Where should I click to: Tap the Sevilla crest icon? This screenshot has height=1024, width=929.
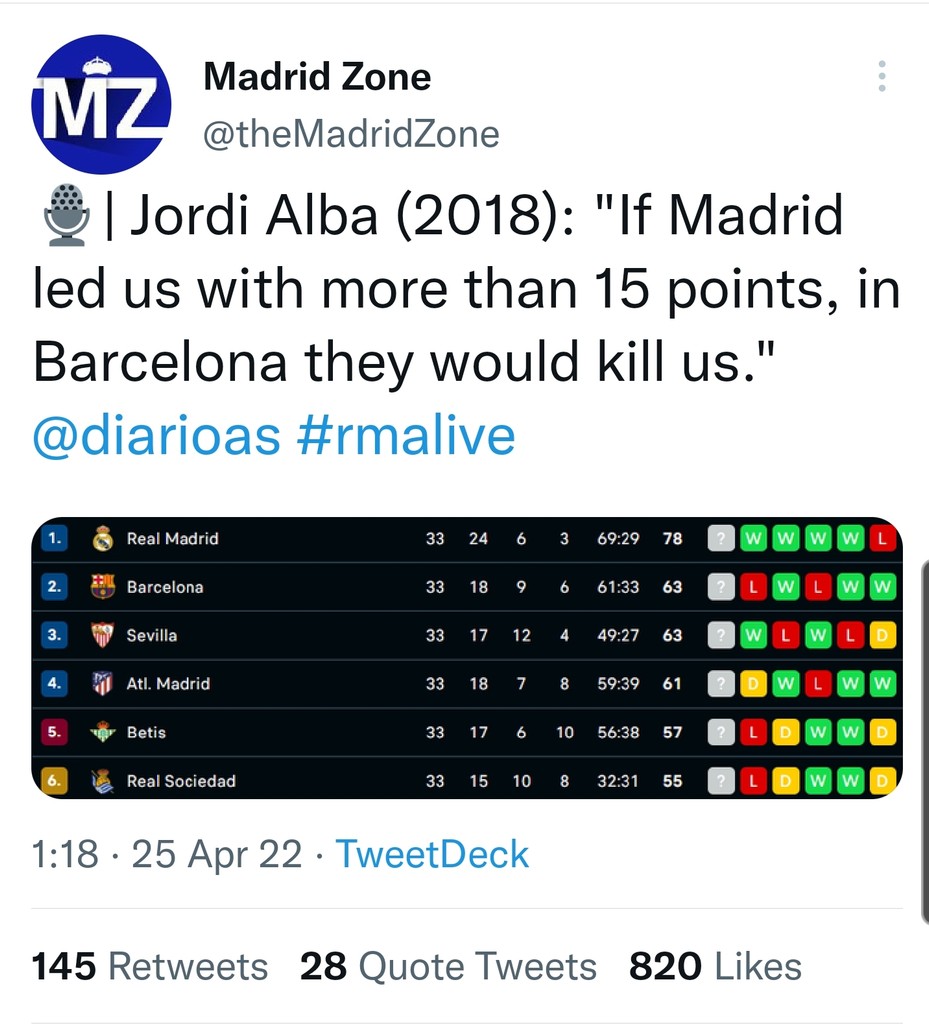coord(102,635)
